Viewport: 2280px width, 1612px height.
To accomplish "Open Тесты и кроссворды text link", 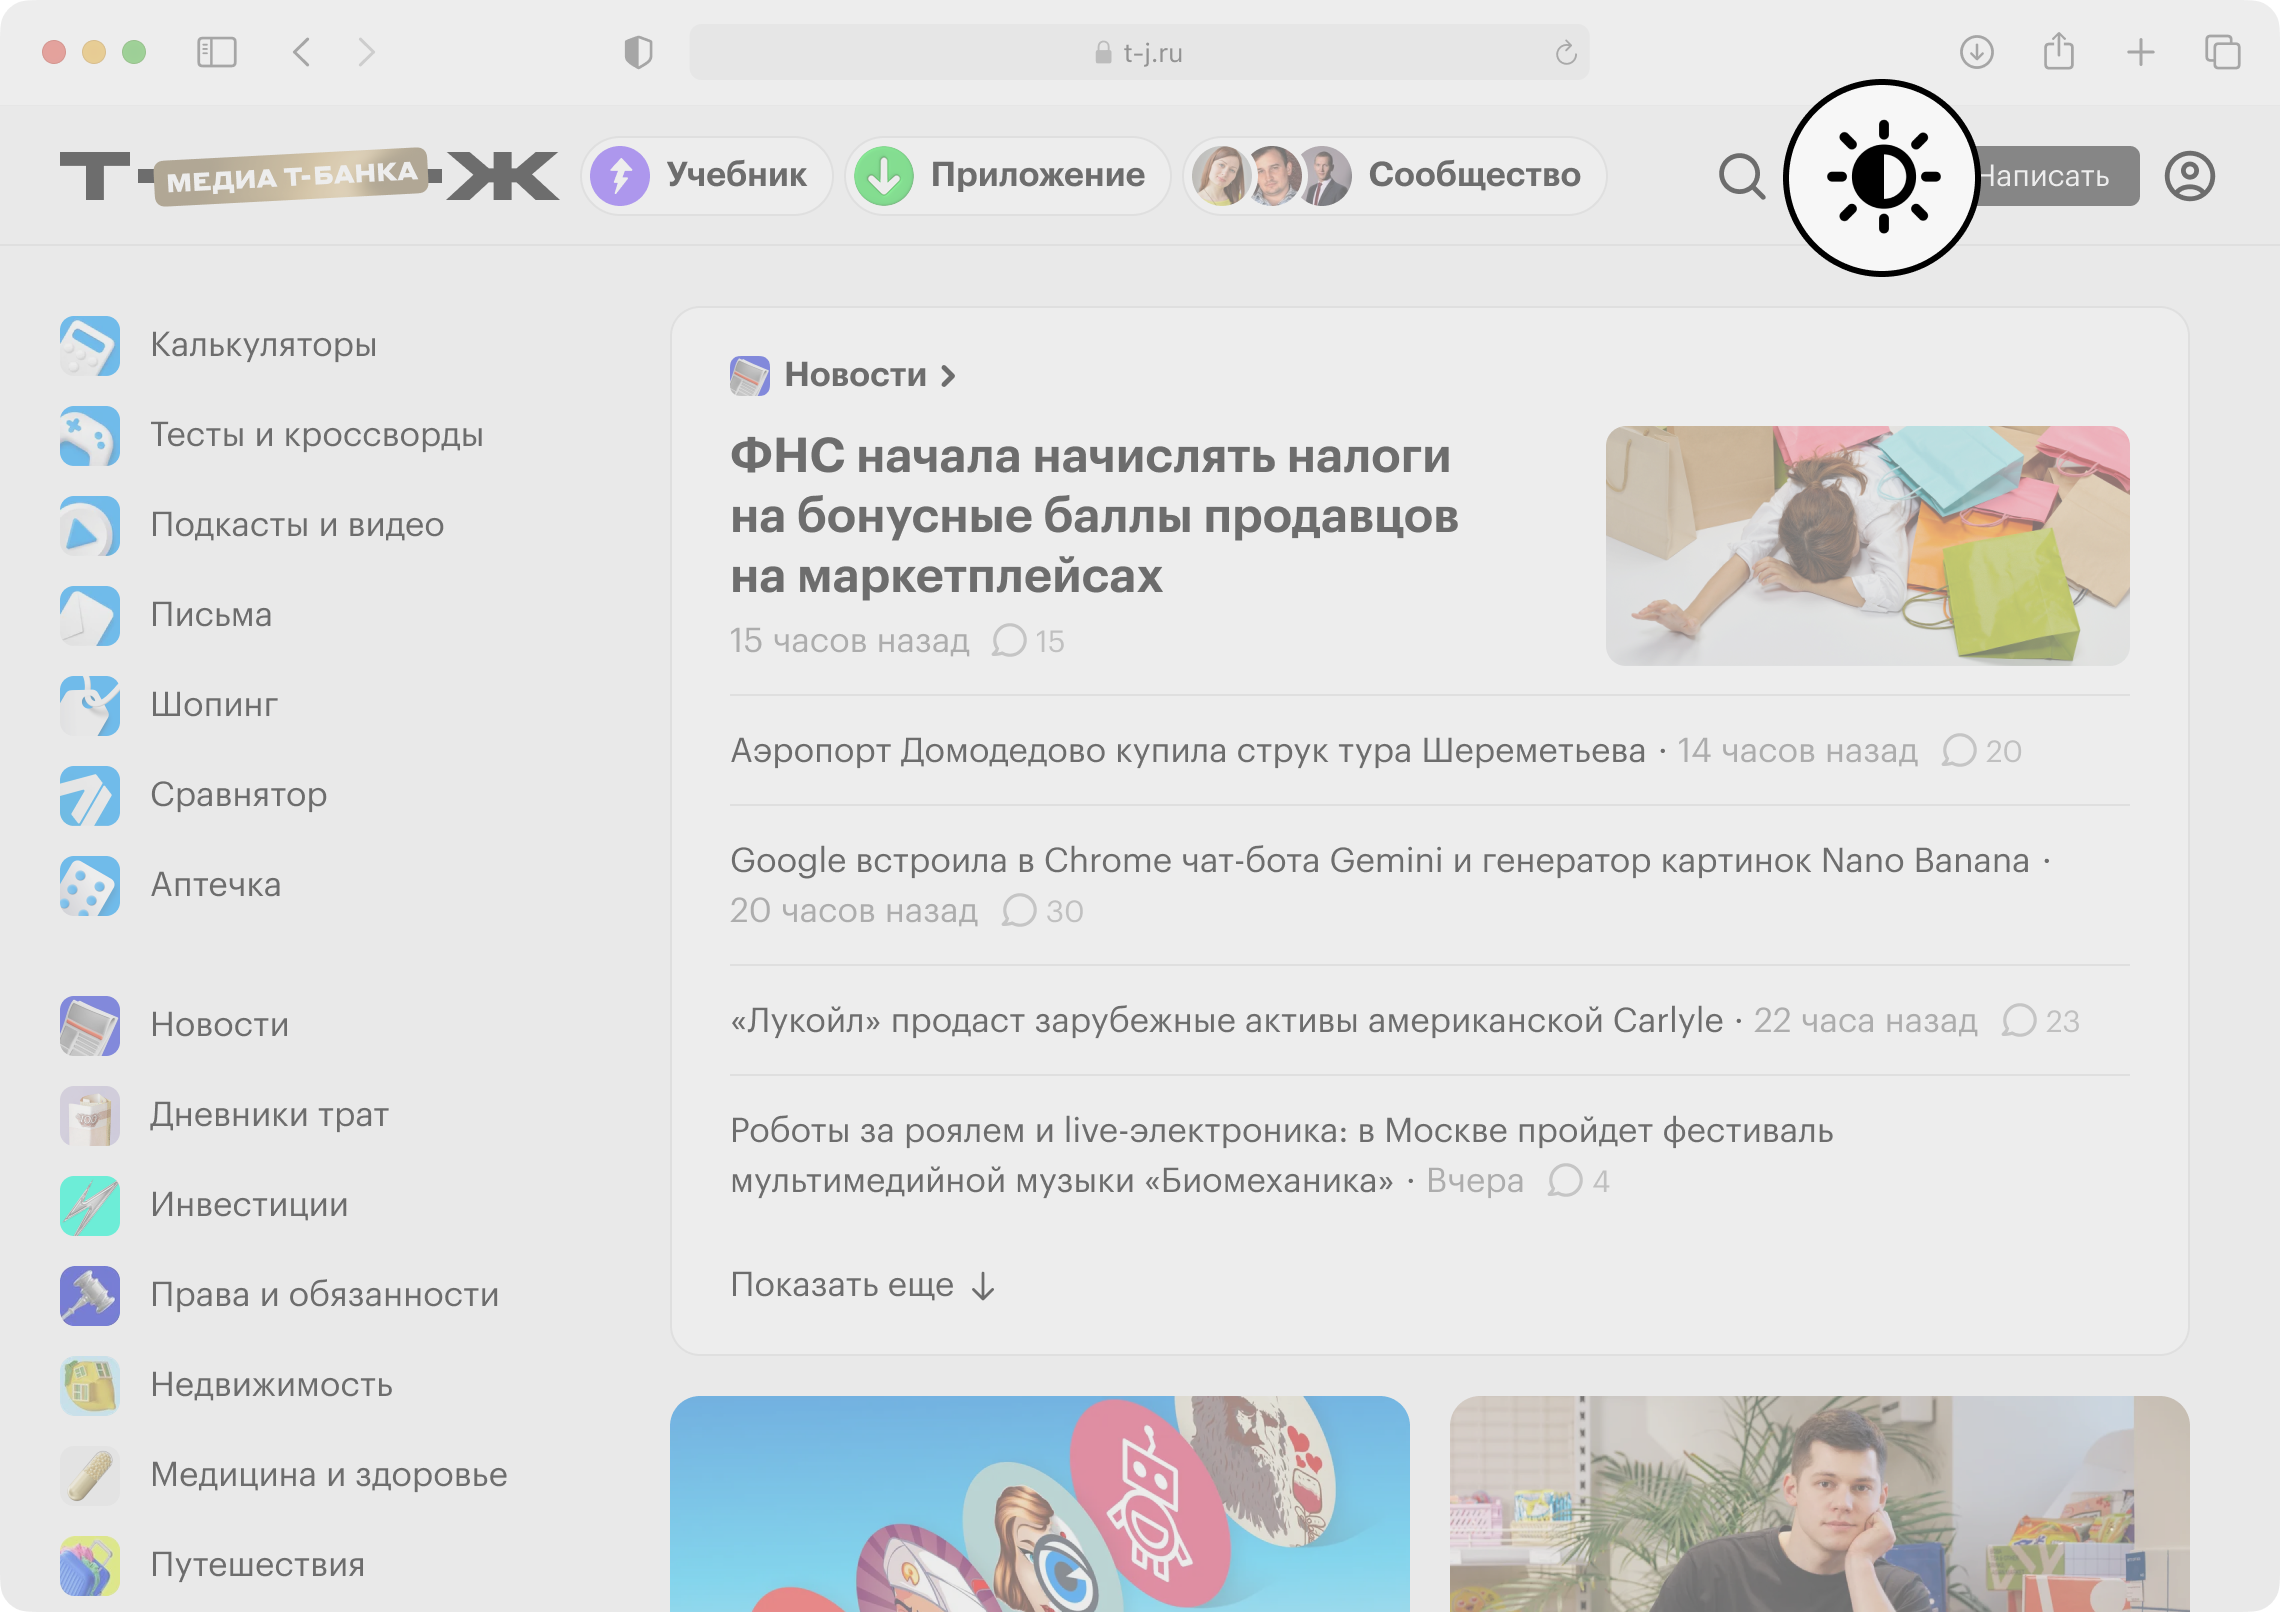I will 317,435.
